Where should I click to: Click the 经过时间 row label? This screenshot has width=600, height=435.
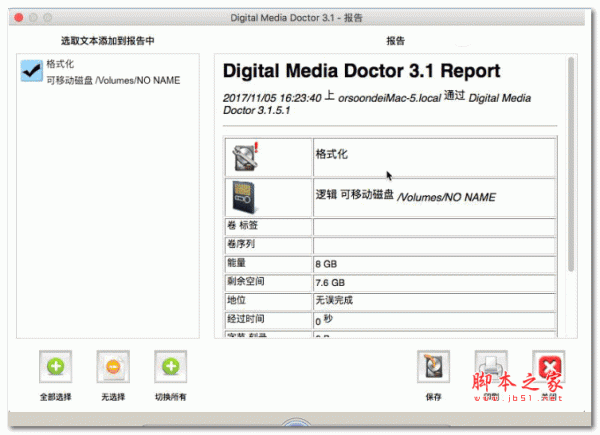coord(245,319)
